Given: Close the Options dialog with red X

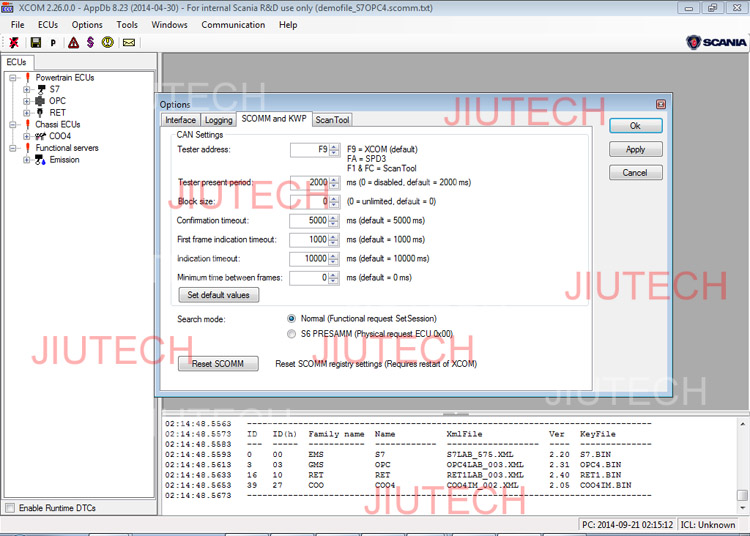Looking at the screenshot, I should pyautogui.click(x=661, y=104).
